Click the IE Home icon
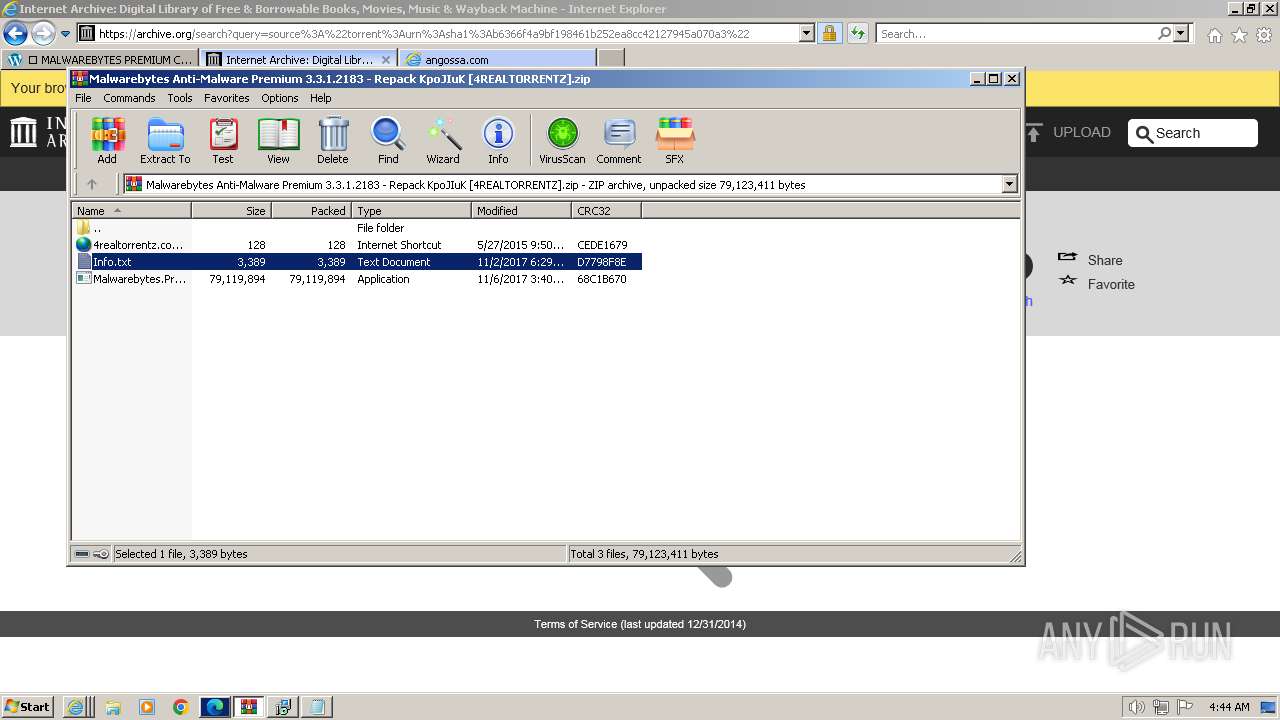The image size is (1280, 720). point(1214,35)
